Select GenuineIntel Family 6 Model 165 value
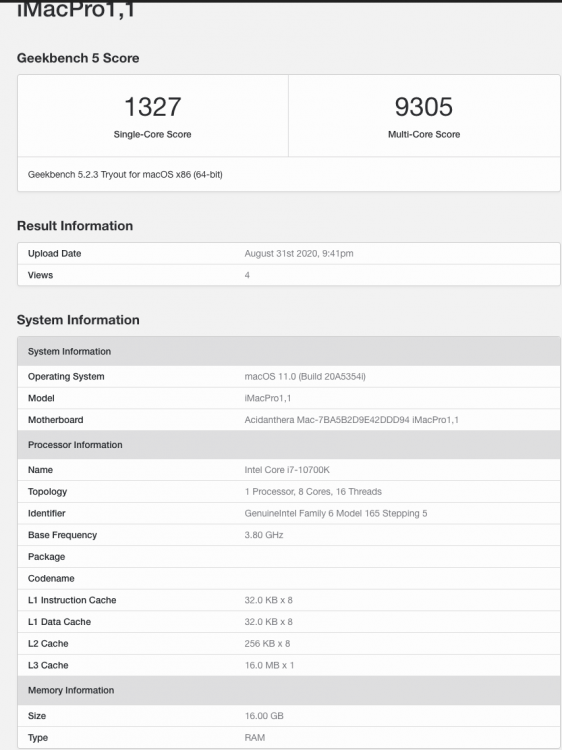The height and width of the screenshot is (750, 562). click(x=336, y=513)
